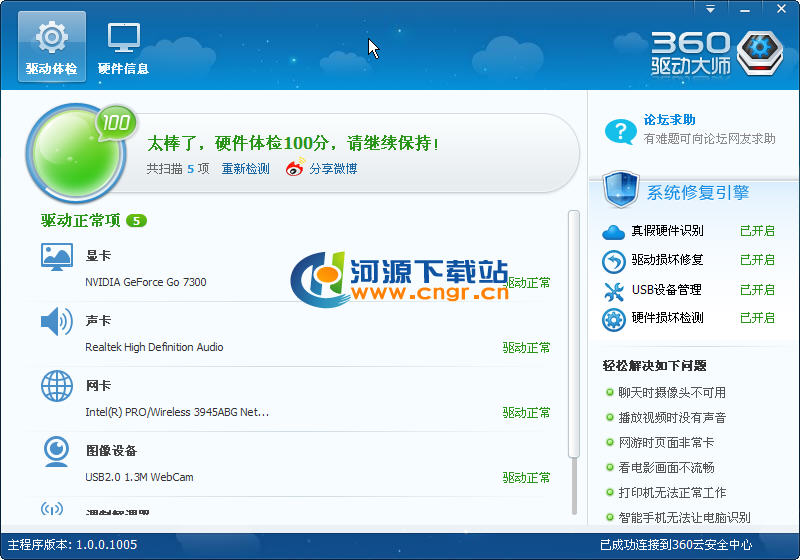Click the 声卡 speaker icon

coord(57,321)
